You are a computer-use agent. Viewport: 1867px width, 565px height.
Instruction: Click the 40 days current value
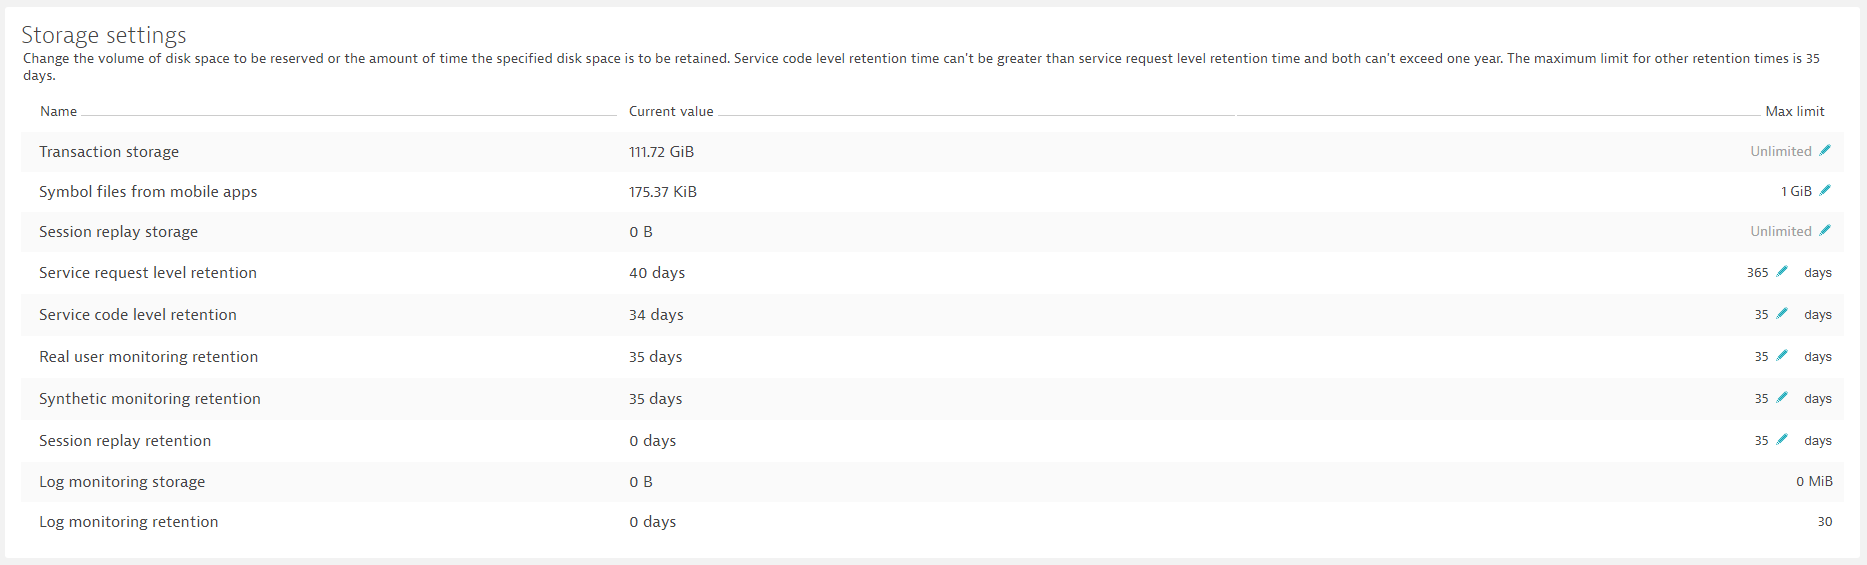[x=657, y=273]
